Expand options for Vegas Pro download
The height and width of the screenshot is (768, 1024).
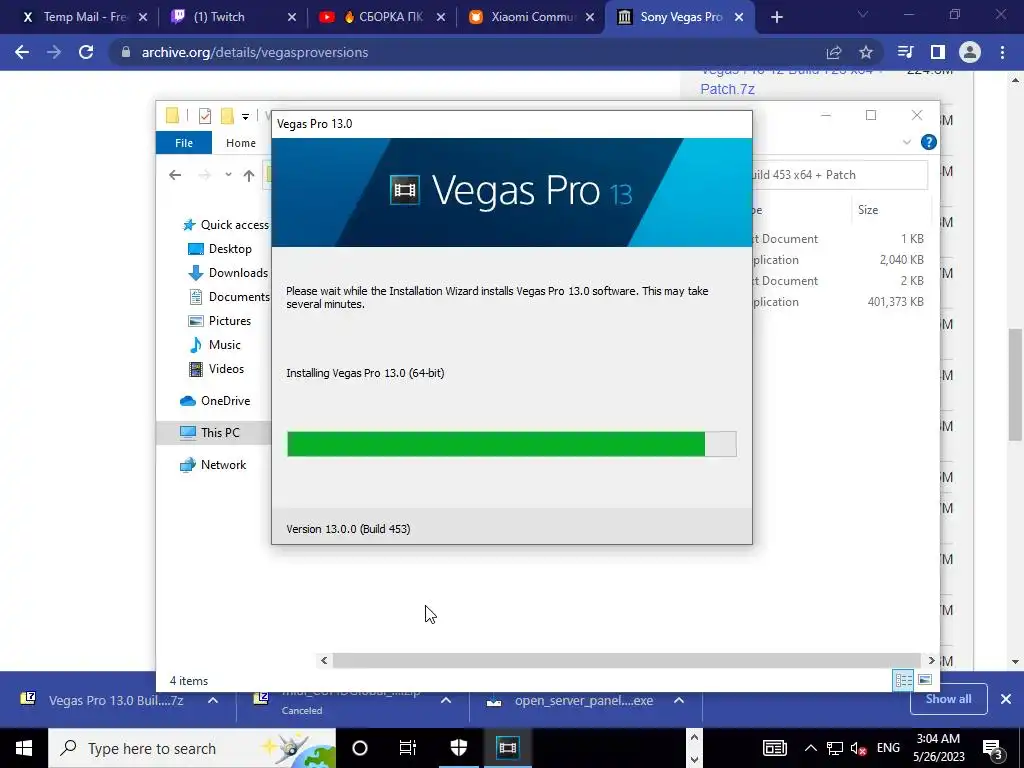click(213, 700)
